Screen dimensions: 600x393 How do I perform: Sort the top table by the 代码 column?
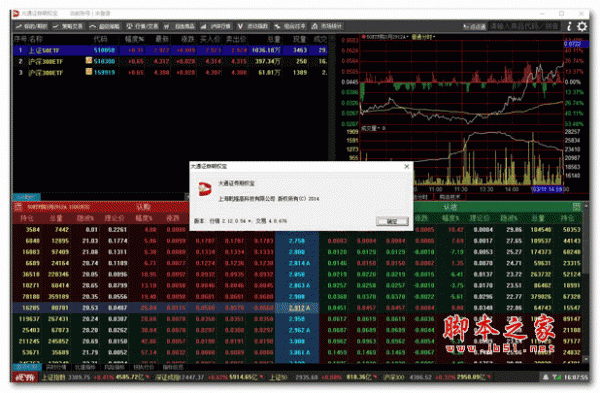pos(100,39)
